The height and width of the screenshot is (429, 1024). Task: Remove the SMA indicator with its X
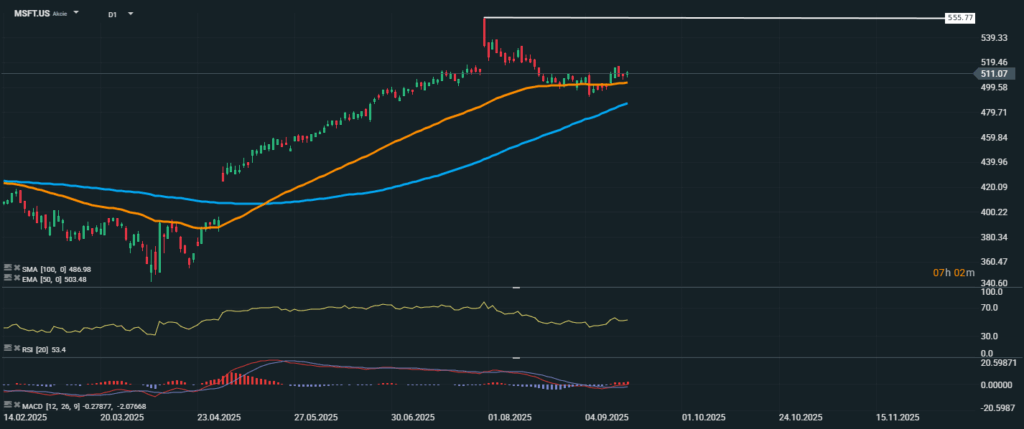pos(15,269)
